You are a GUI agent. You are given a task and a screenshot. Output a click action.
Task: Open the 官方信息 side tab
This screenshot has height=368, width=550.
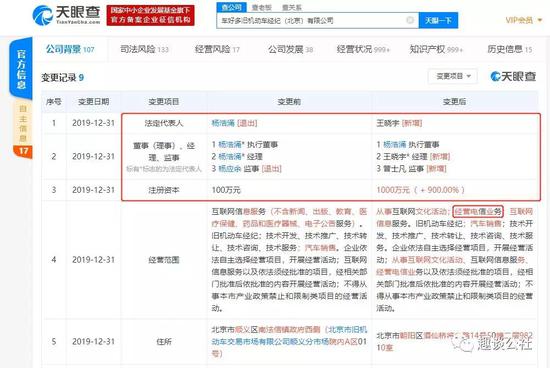pos(21,68)
